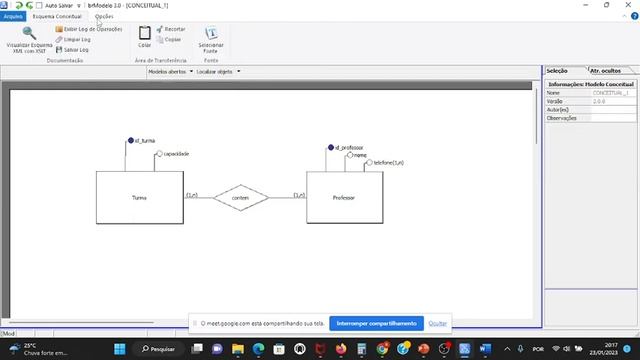640x360 pixels.
Task: Select the telefone(1,n) attribute circle
Action: pos(369,162)
